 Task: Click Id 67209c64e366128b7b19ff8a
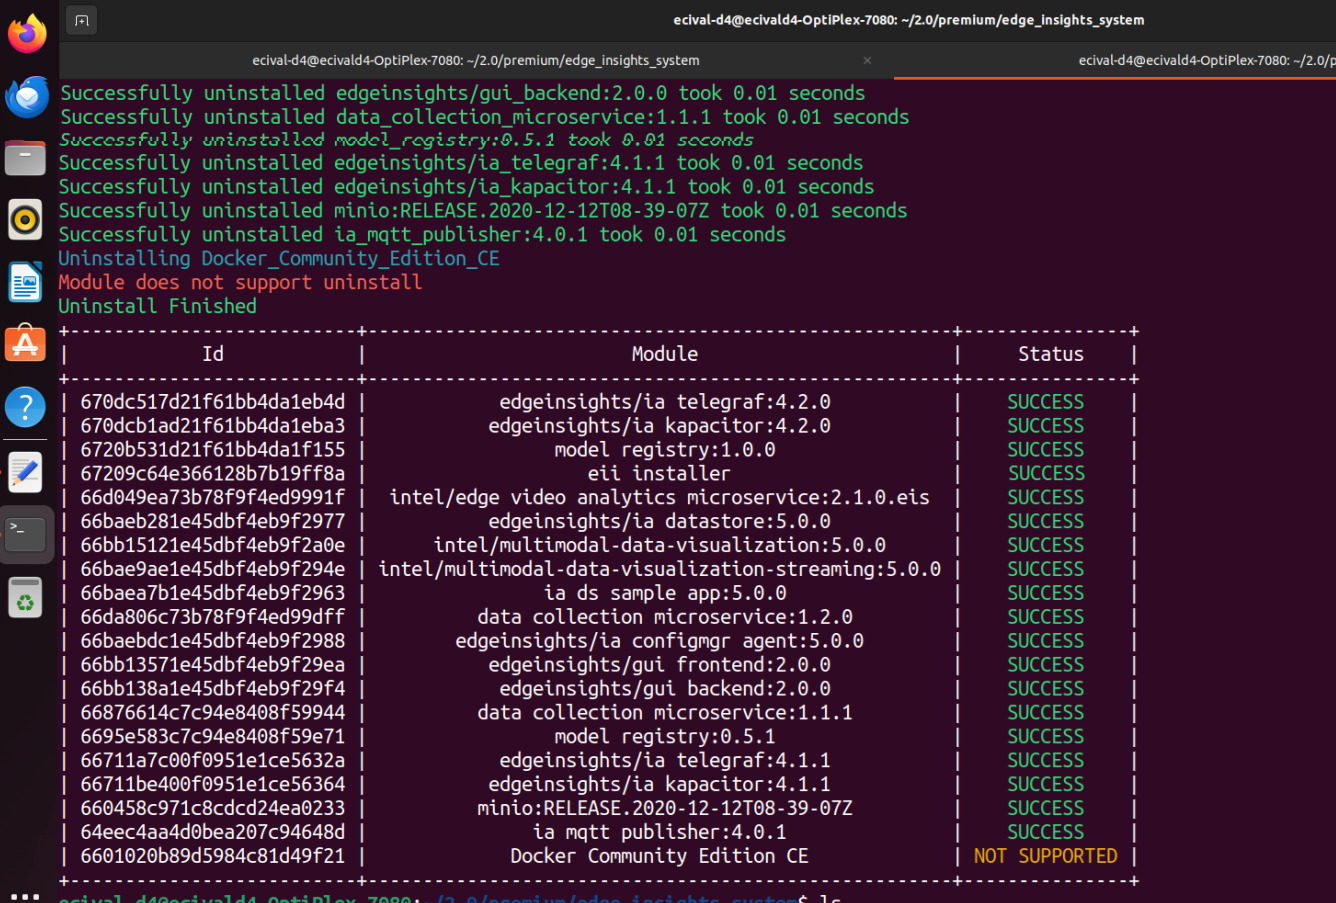(x=213, y=474)
